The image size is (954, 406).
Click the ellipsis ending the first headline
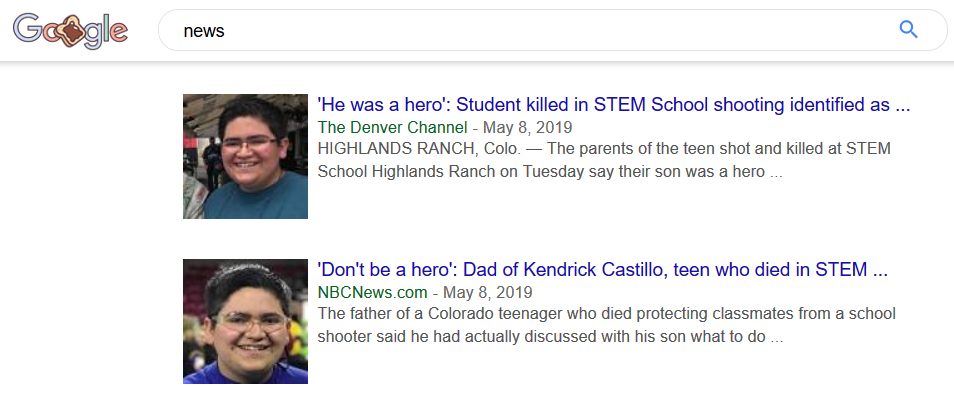tap(902, 107)
